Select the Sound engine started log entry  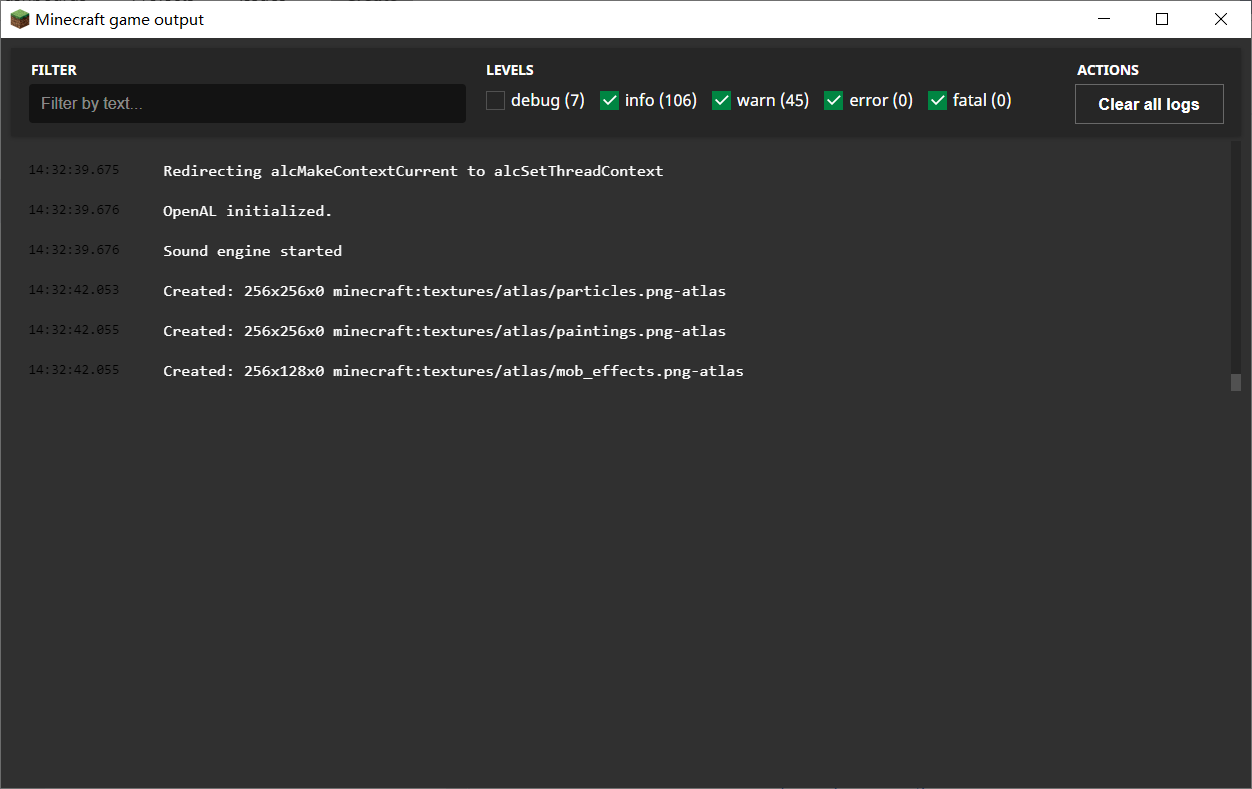(x=252, y=251)
